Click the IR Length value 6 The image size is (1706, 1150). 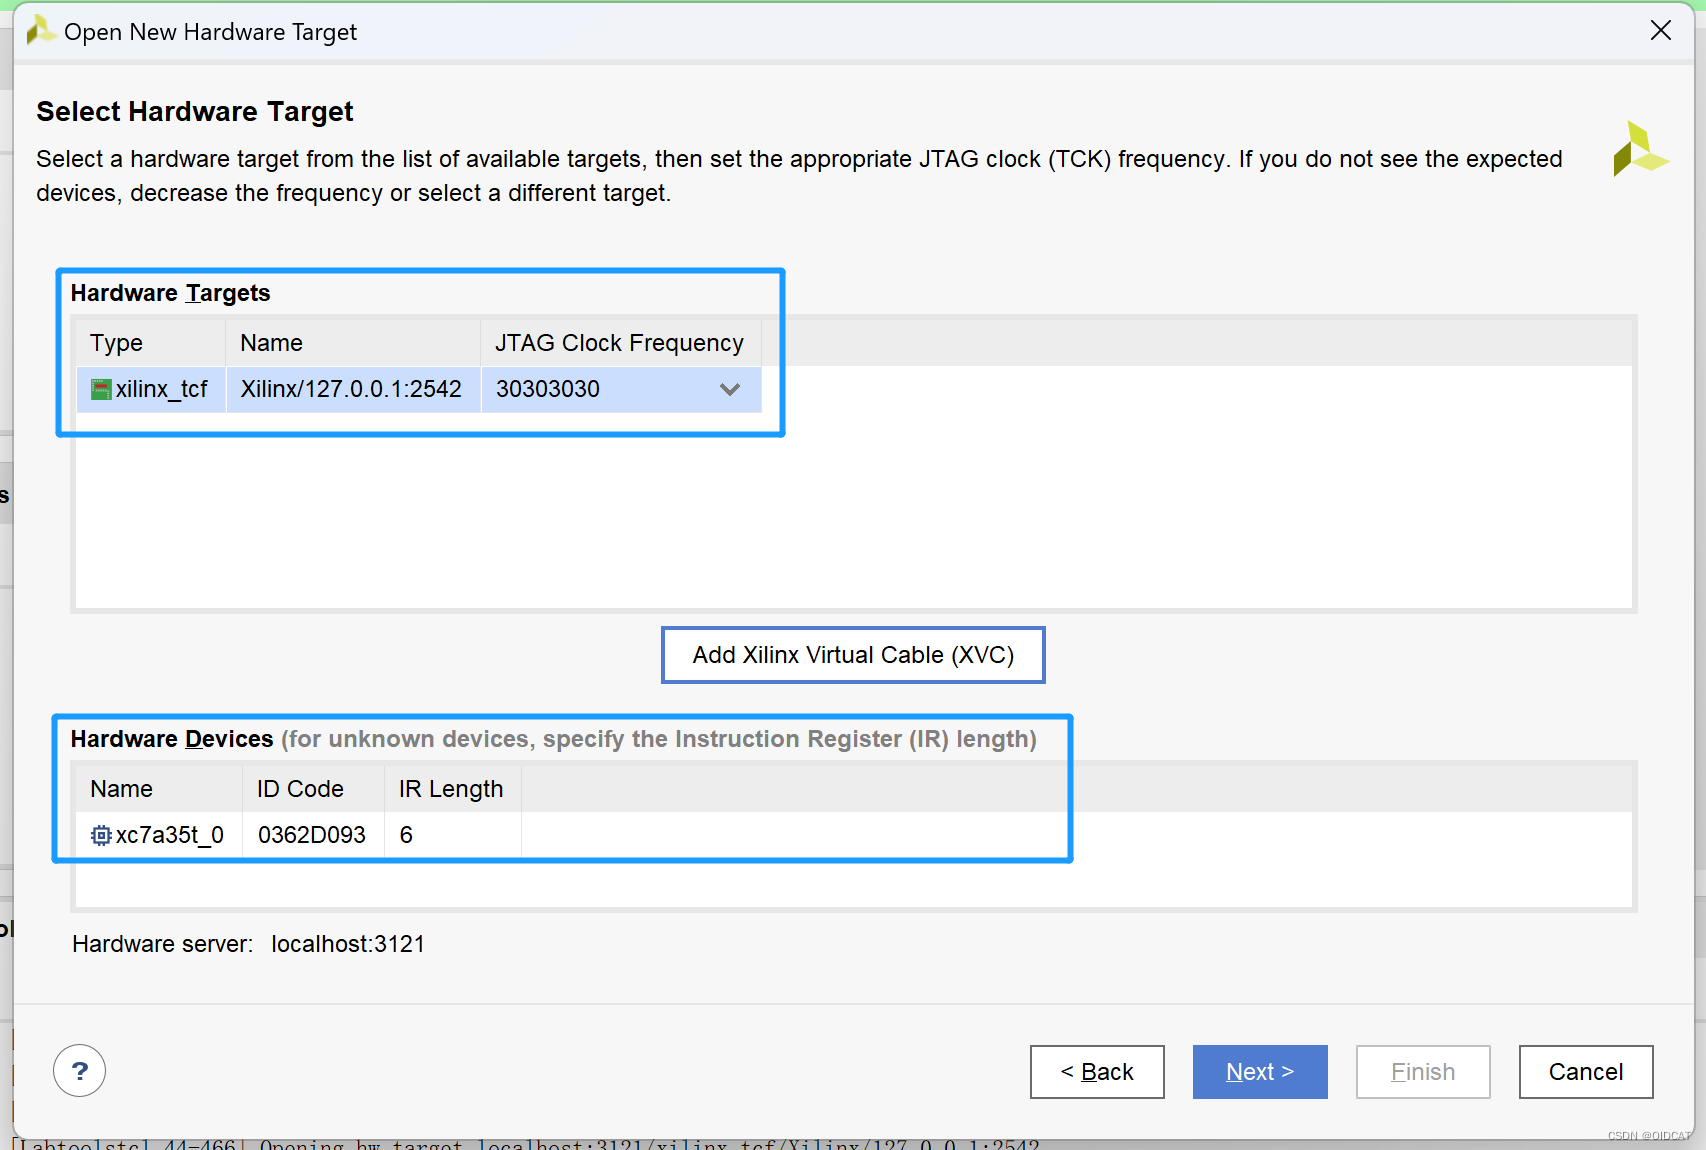coord(406,835)
